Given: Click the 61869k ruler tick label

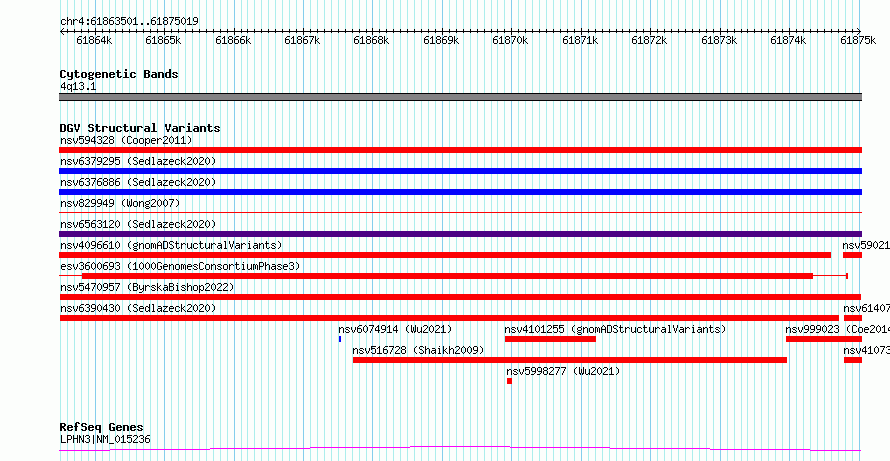Looking at the screenshot, I should [x=442, y=40].
